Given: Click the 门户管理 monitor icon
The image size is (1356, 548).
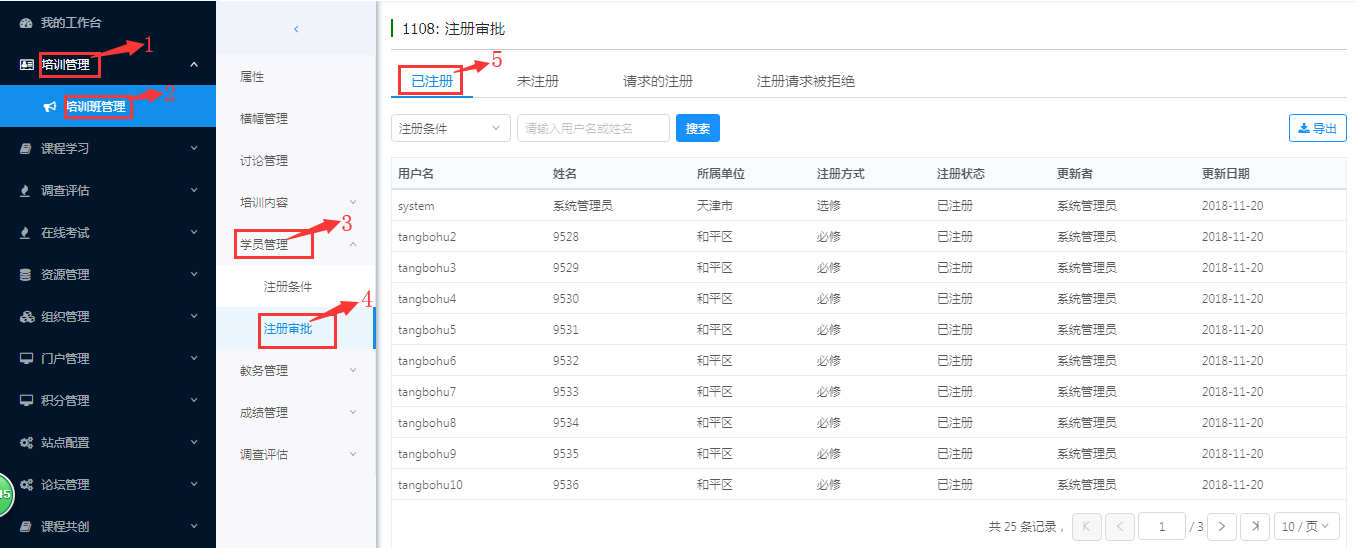Looking at the screenshot, I should tap(26, 359).
